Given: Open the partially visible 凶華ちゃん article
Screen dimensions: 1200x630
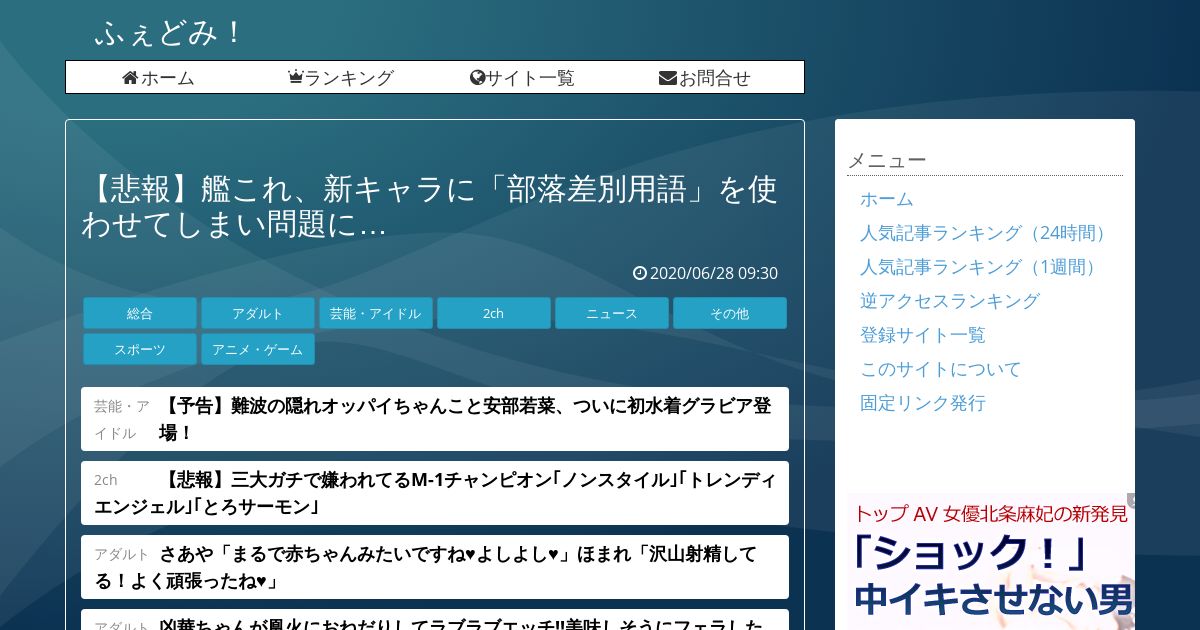Looking at the screenshot, I should click(x=435, y=620).
